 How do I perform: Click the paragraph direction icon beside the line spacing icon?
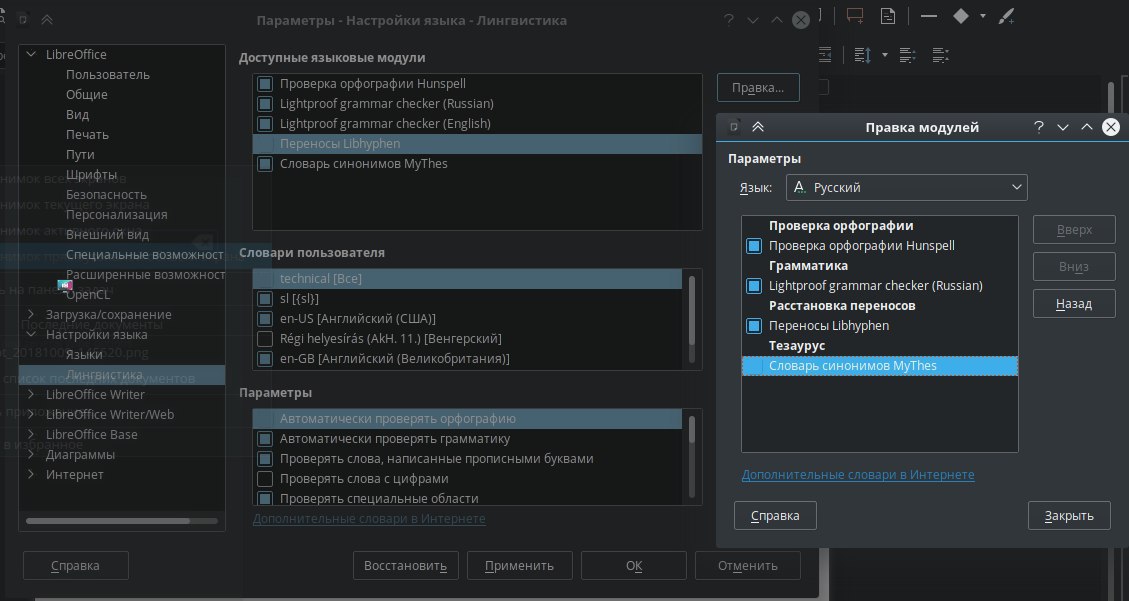click(x=824, y=55)
